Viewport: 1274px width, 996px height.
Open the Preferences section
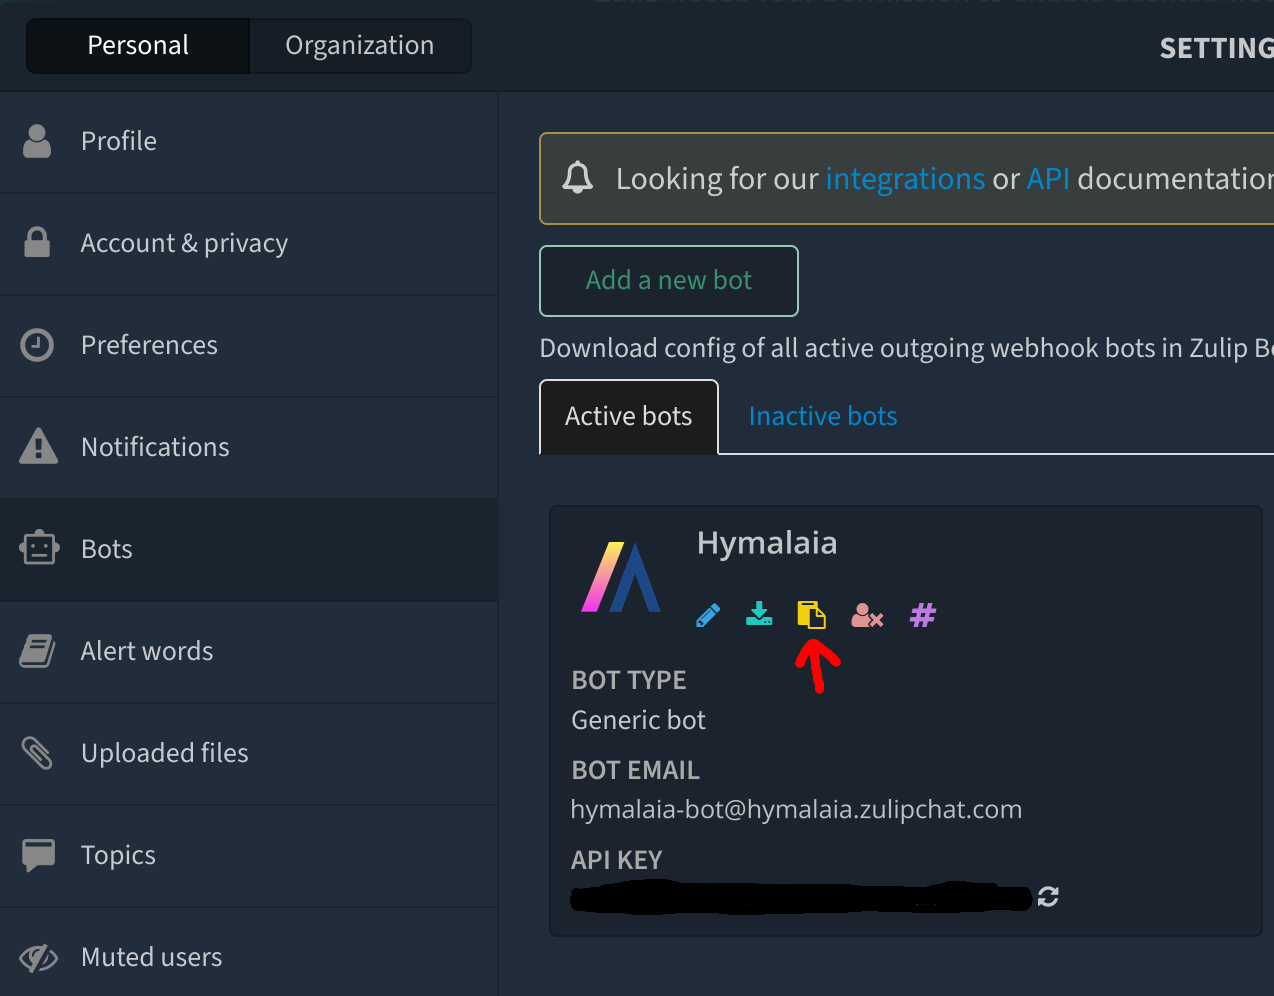point(249,345)
